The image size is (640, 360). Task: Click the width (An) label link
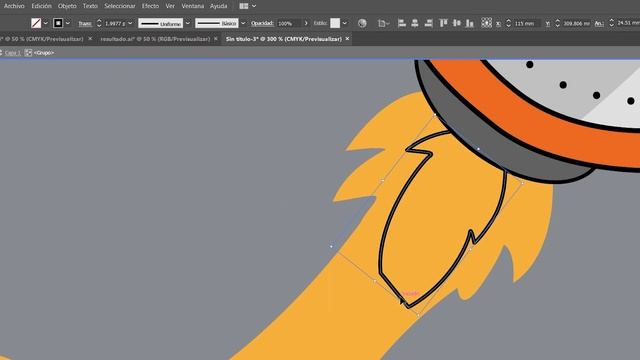click(x=599, y=24)
